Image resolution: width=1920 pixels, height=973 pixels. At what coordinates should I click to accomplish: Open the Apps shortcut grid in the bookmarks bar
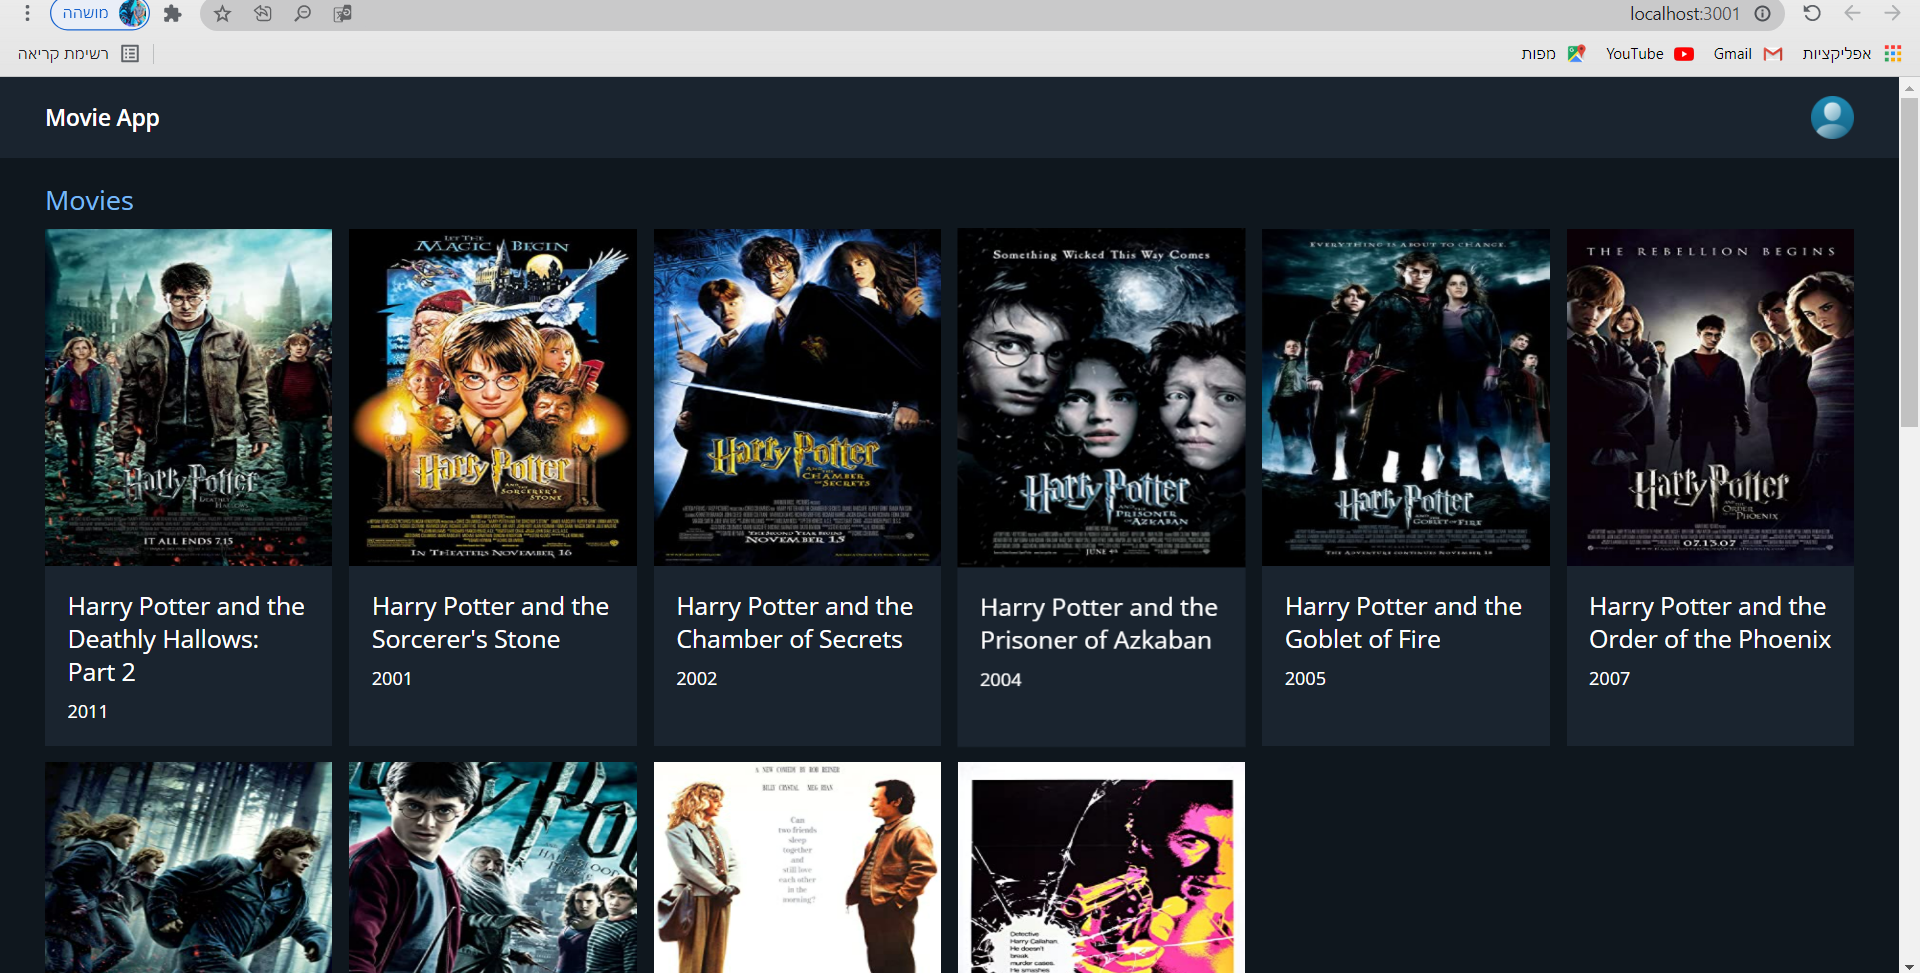click(1850, 54)
